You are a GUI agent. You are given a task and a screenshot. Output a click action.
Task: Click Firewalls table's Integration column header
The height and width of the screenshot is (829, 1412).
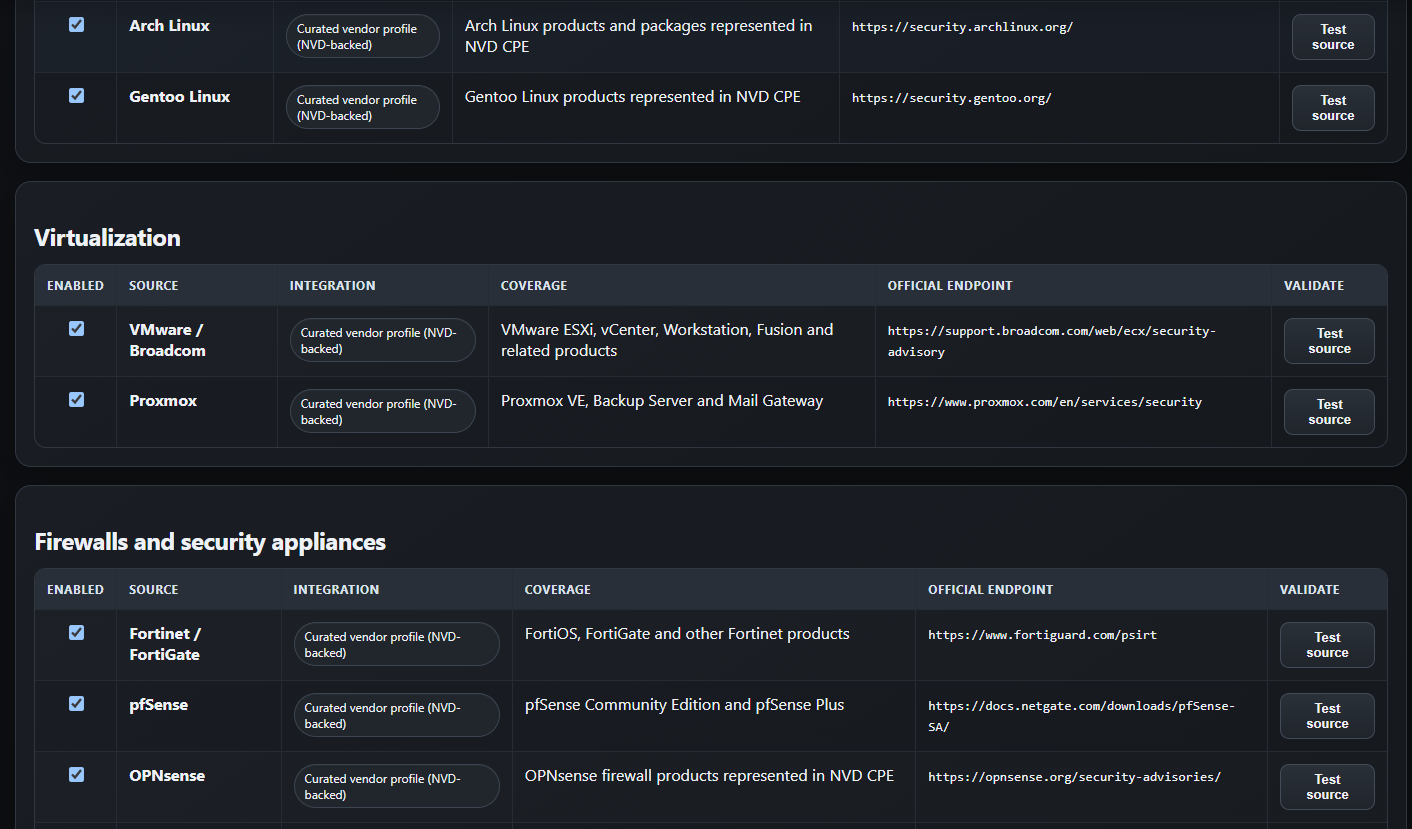click(336, 590)
